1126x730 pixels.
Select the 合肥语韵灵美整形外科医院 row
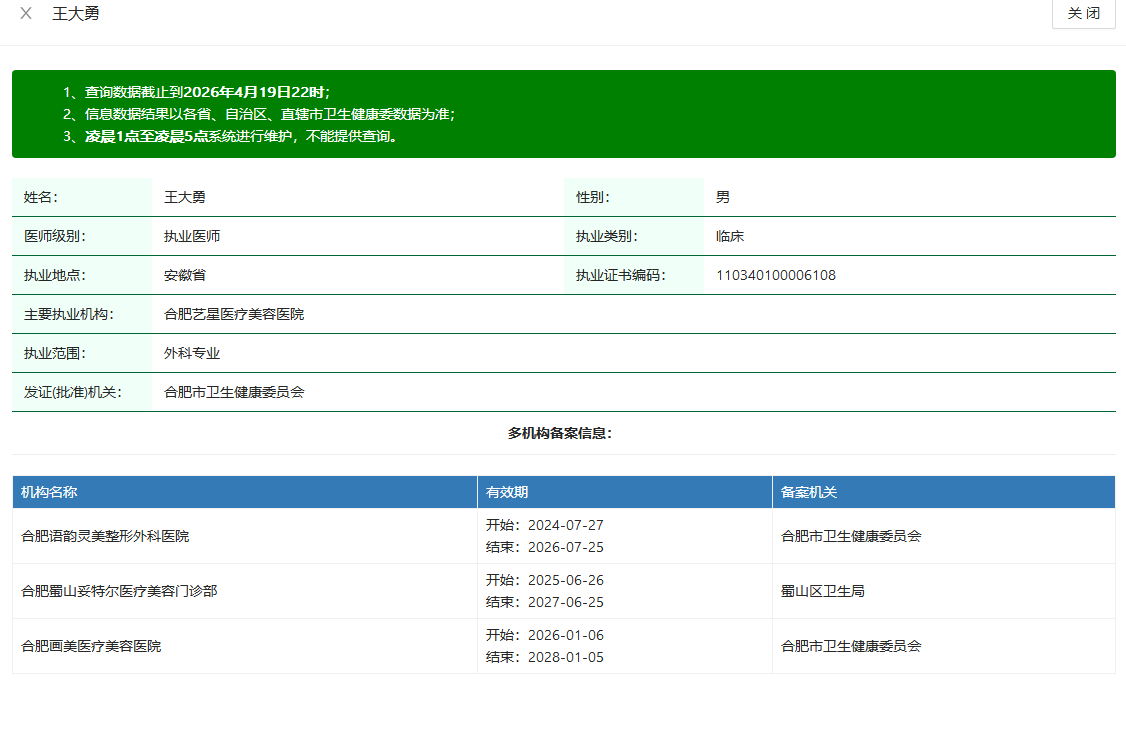[x=105, y=536]
